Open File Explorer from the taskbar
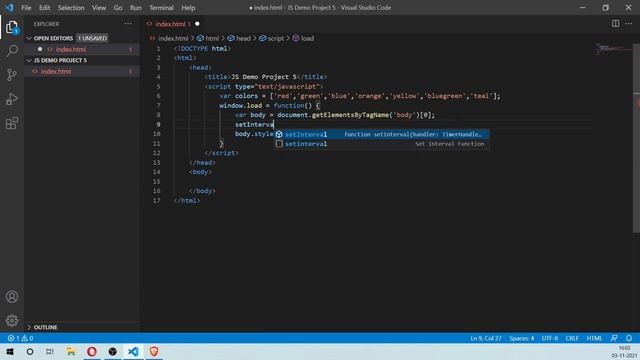Image resolution: width=640 pixels, height=360 pixels. click(71, 351)
